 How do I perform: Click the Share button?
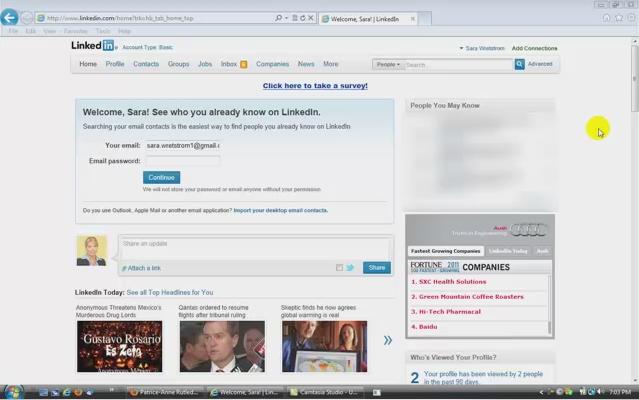point(377,268)
